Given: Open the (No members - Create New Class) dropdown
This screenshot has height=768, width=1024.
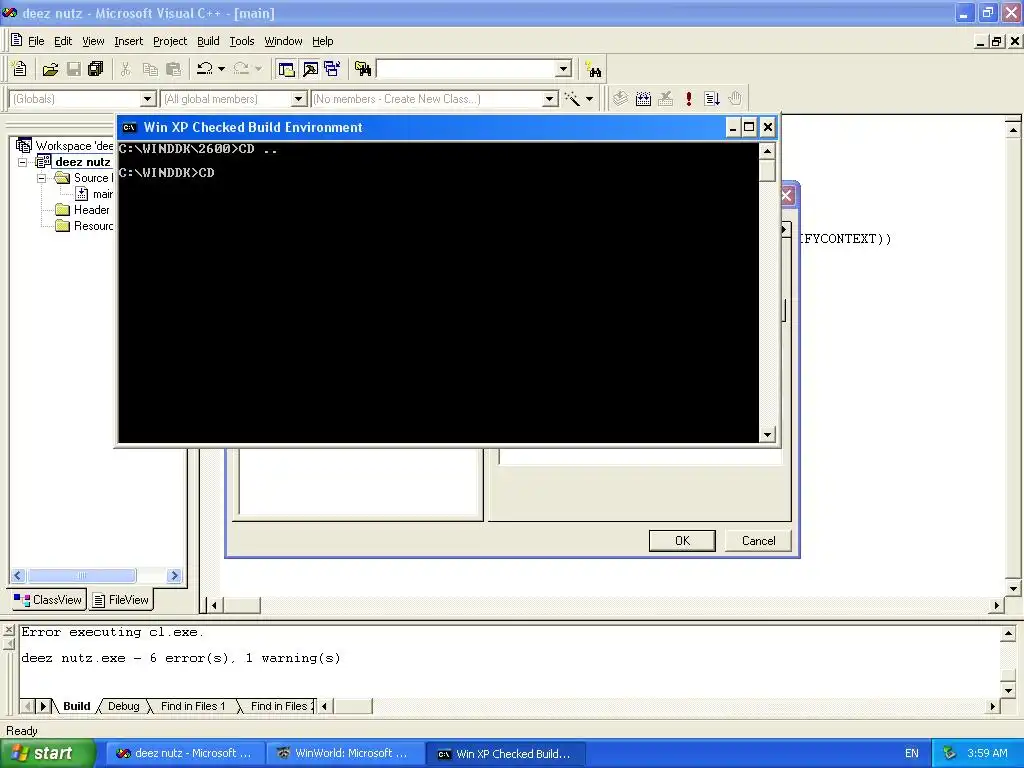Looking at the screenshot, I should pyautogui.click(x=550, y=99).
